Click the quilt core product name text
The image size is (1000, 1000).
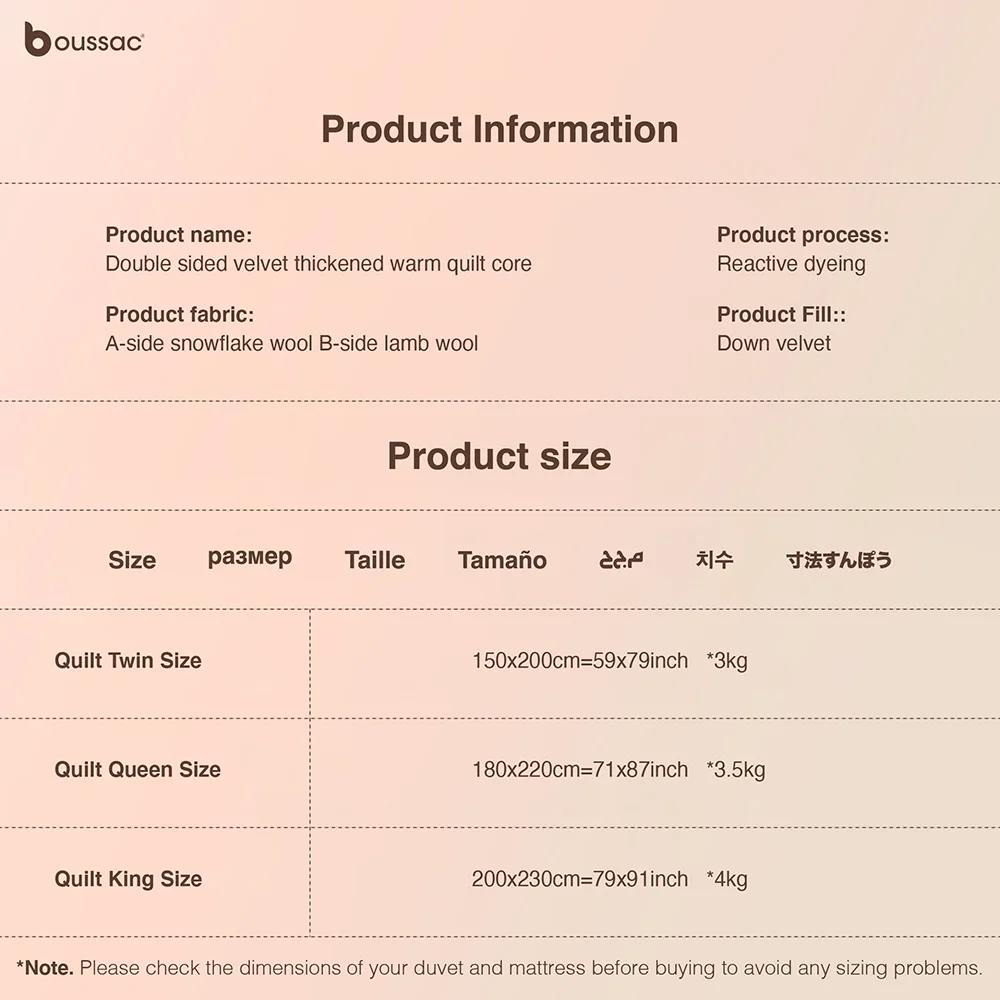318,264
